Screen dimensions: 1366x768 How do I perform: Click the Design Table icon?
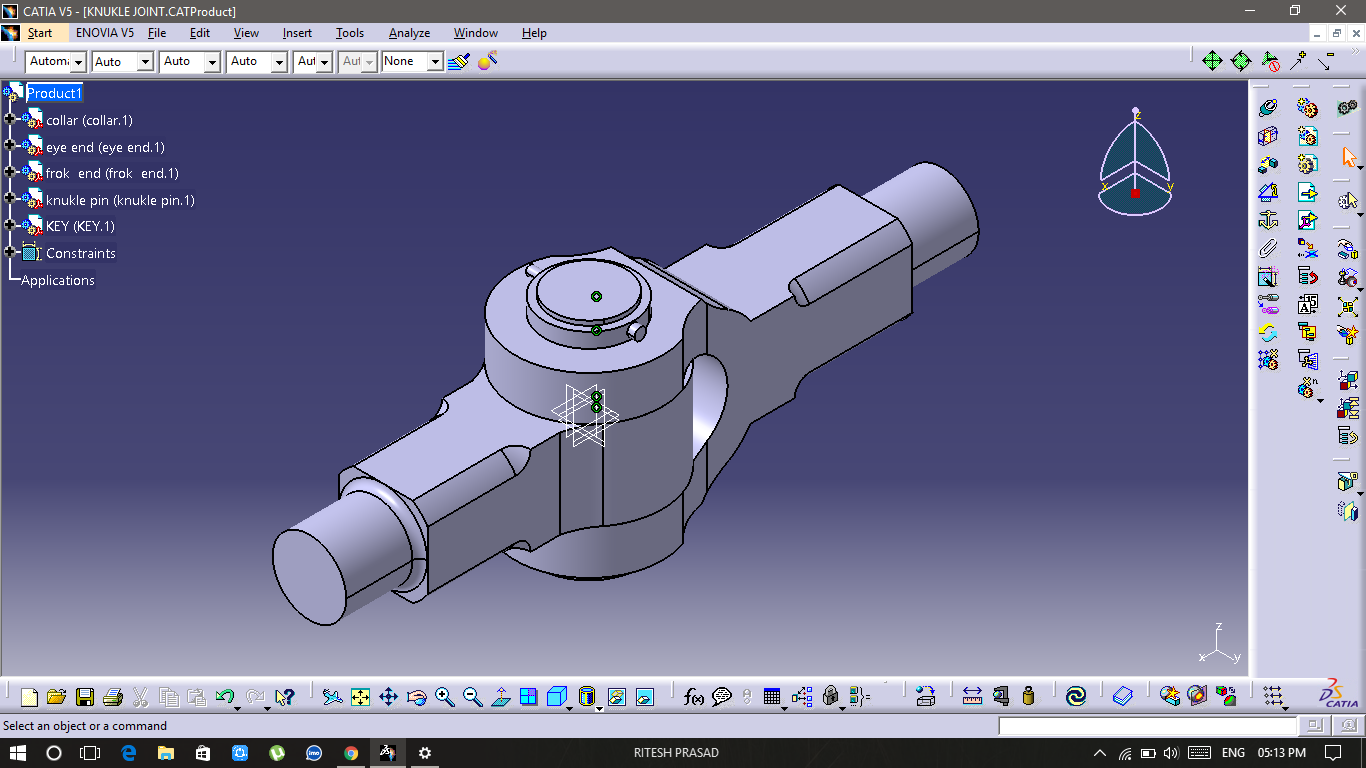pos(771,697)
